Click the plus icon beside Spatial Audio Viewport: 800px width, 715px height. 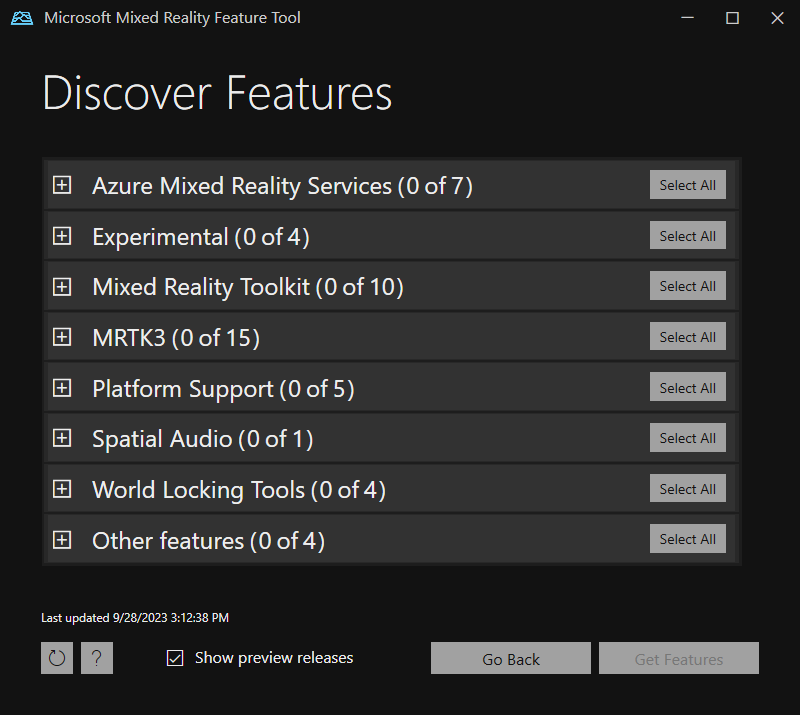[x=62, y=438]
